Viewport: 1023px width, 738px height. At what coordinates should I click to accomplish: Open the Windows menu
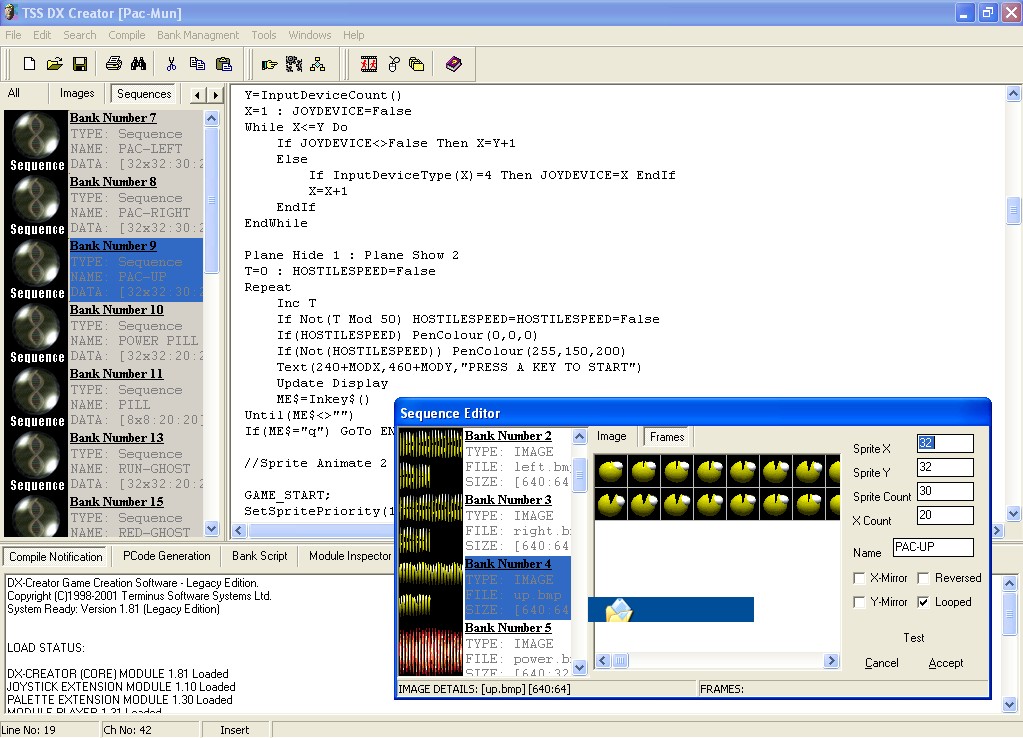[x=310, y=35]
